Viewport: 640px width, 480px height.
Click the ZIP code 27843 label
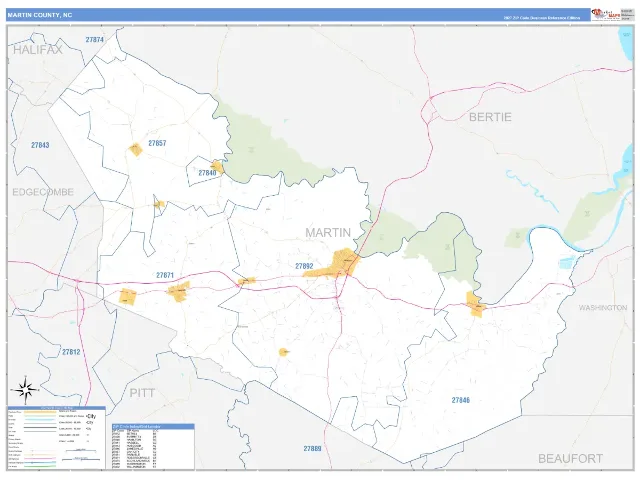[40, 145]
